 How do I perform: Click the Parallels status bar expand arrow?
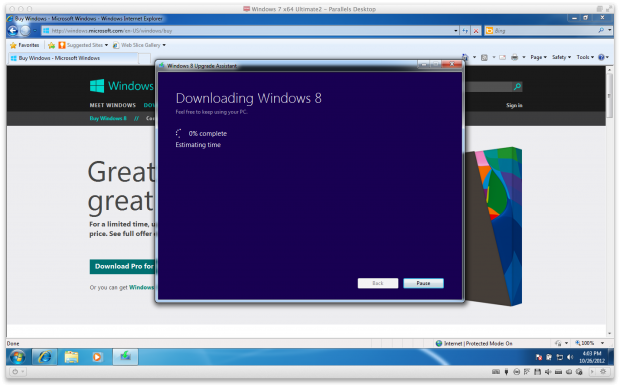(x=592, y=372)
